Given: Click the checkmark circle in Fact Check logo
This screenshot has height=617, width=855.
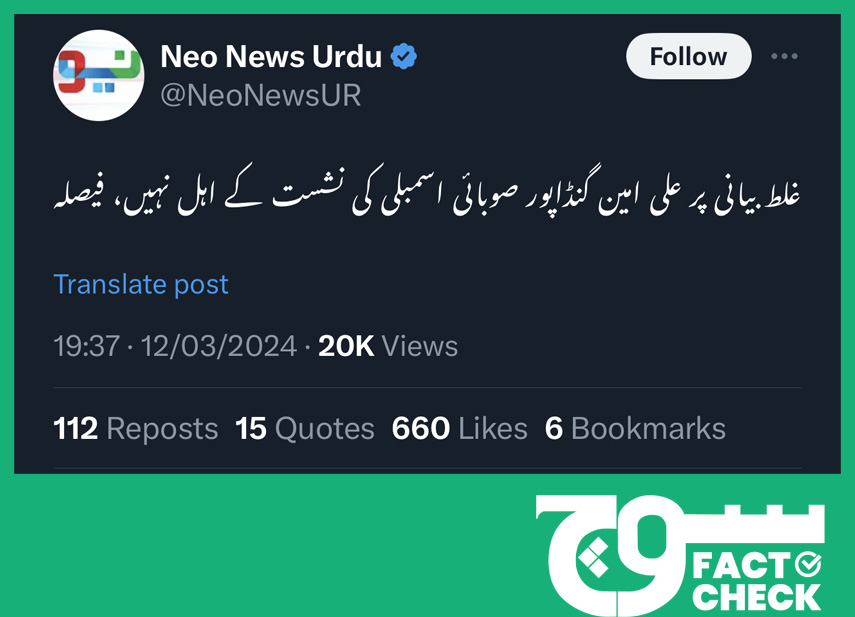Looking at the screenshot, I should coord(808,564).
